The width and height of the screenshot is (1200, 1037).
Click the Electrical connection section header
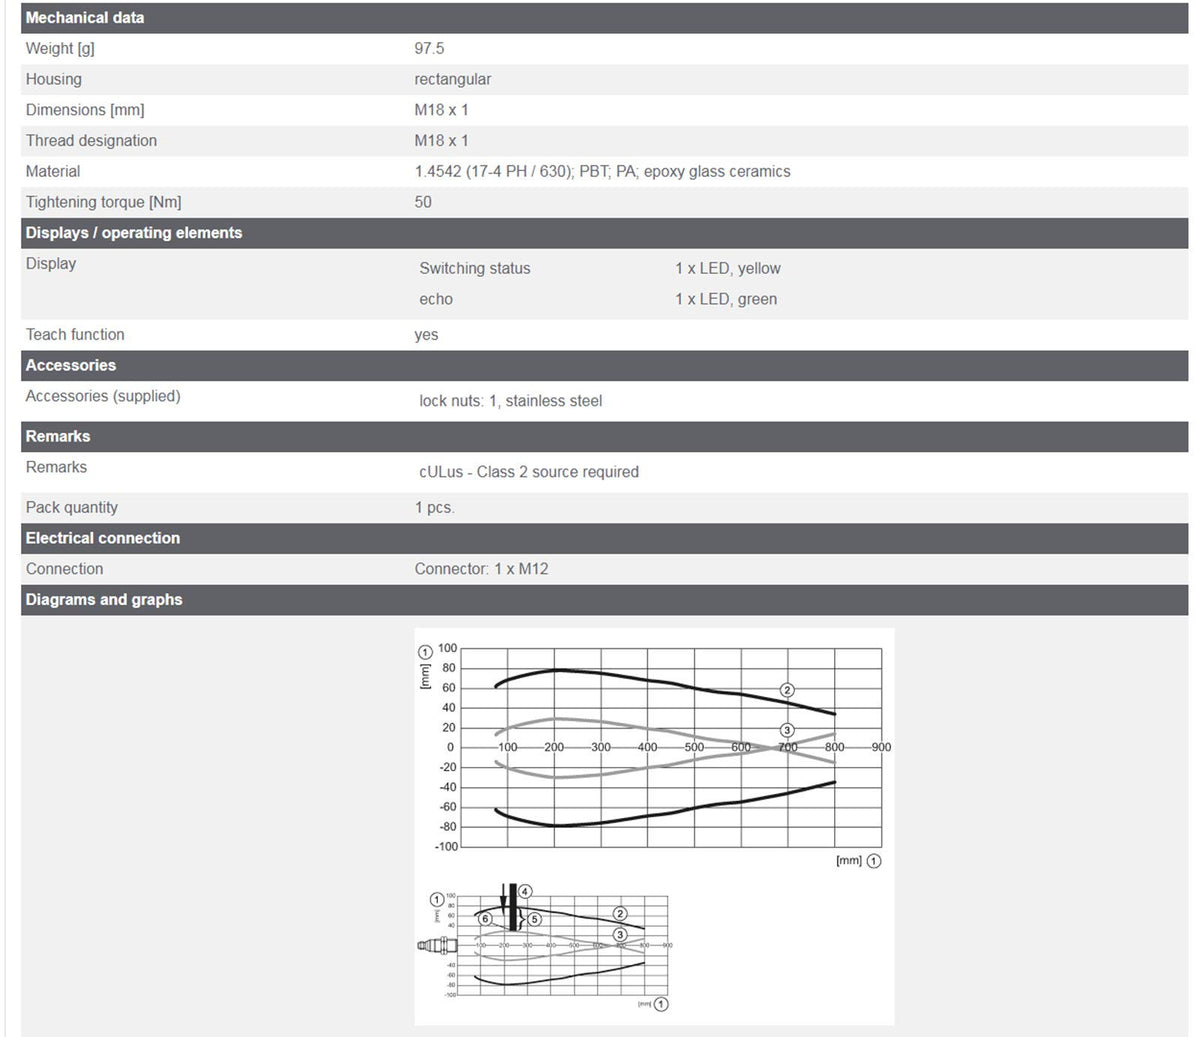[604, 538]
